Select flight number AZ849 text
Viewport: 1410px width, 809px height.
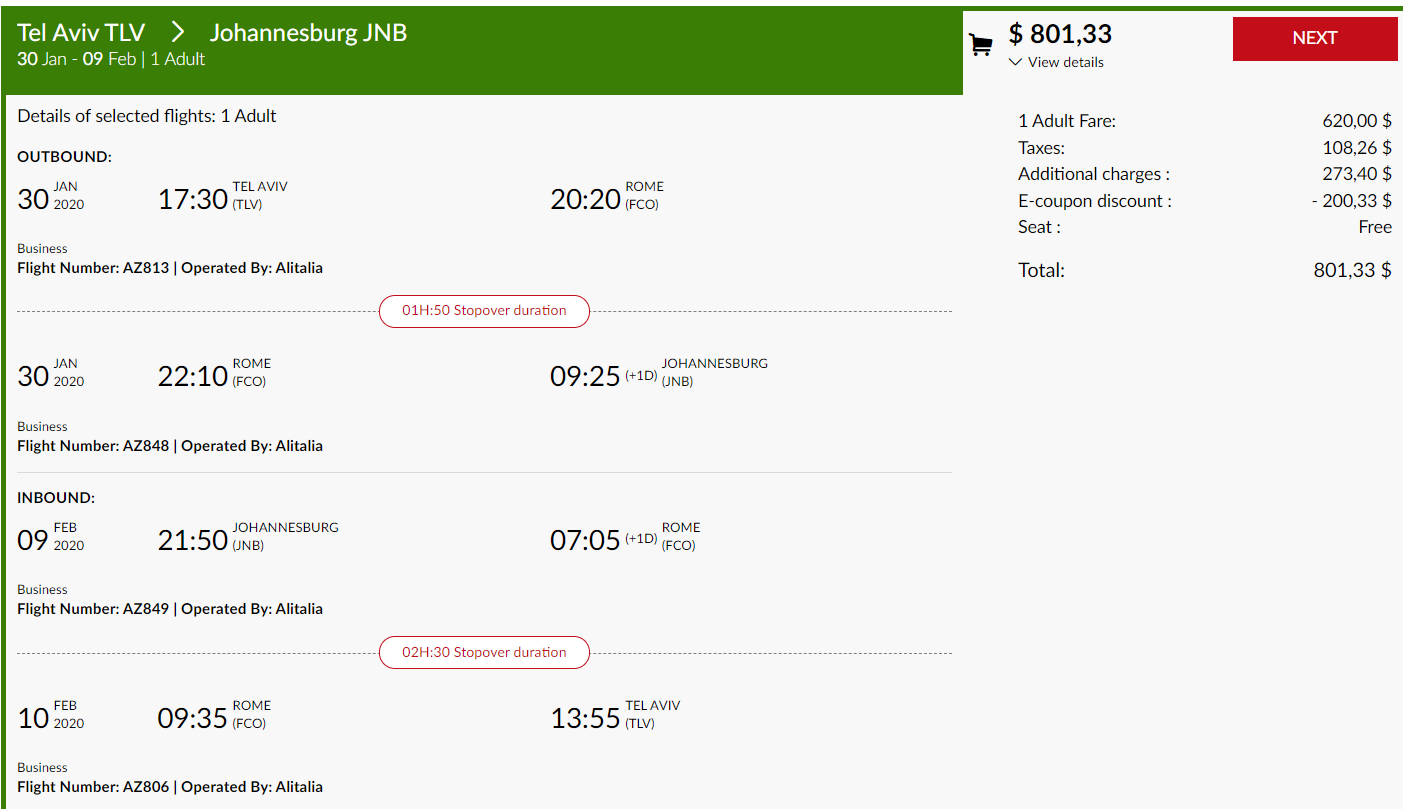point(93,609)
